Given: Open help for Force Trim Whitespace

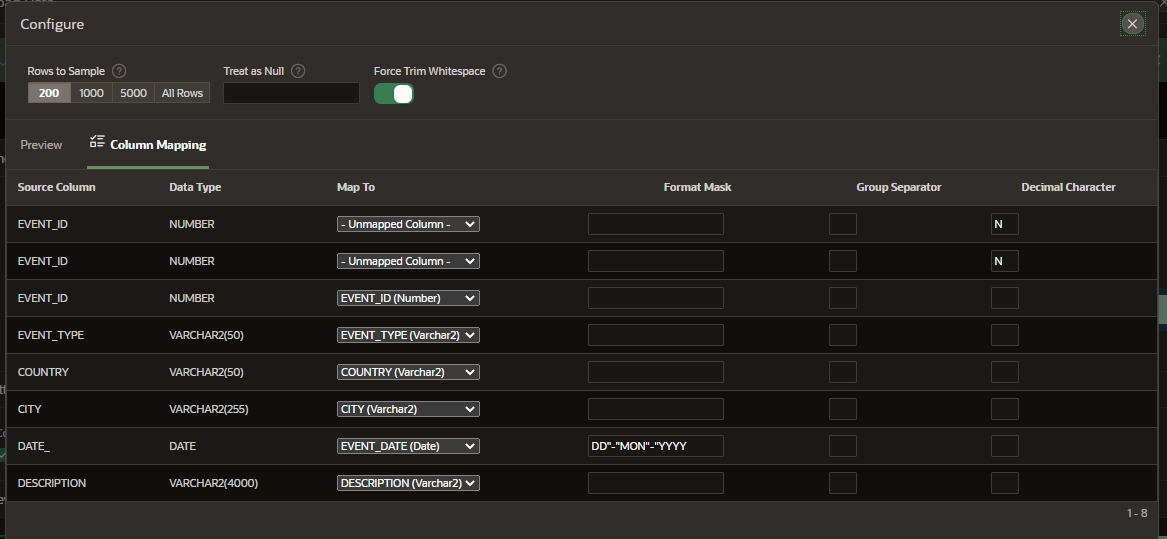Looking at the screenshot, I should (x=499, y=71).
